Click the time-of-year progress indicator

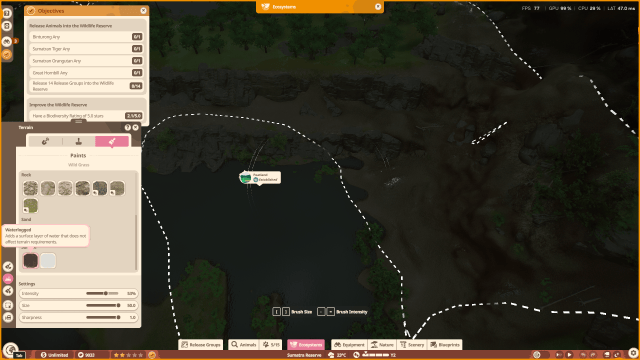[375, 355]
